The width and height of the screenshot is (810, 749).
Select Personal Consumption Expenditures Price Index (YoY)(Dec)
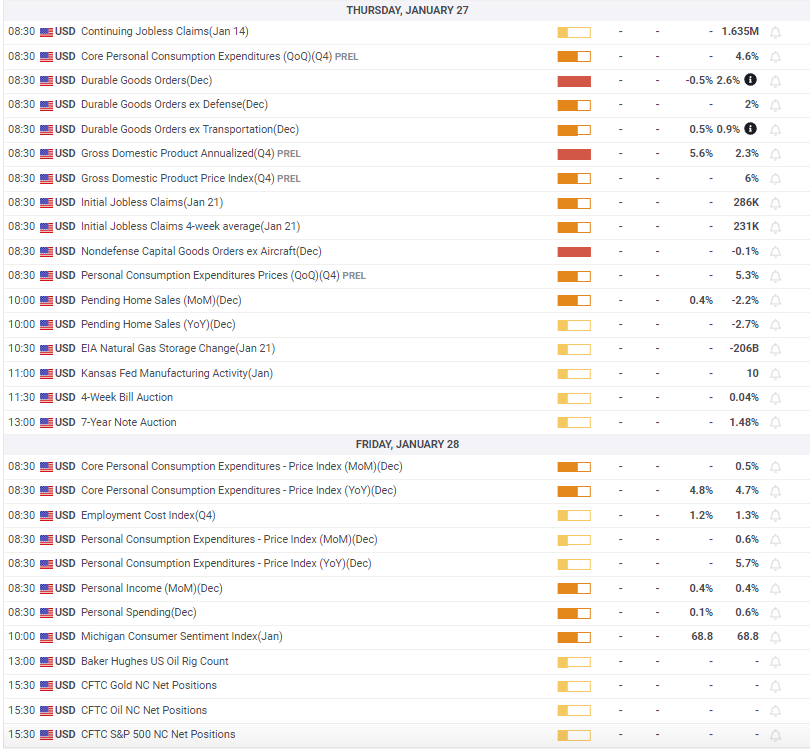pos(226,563)
